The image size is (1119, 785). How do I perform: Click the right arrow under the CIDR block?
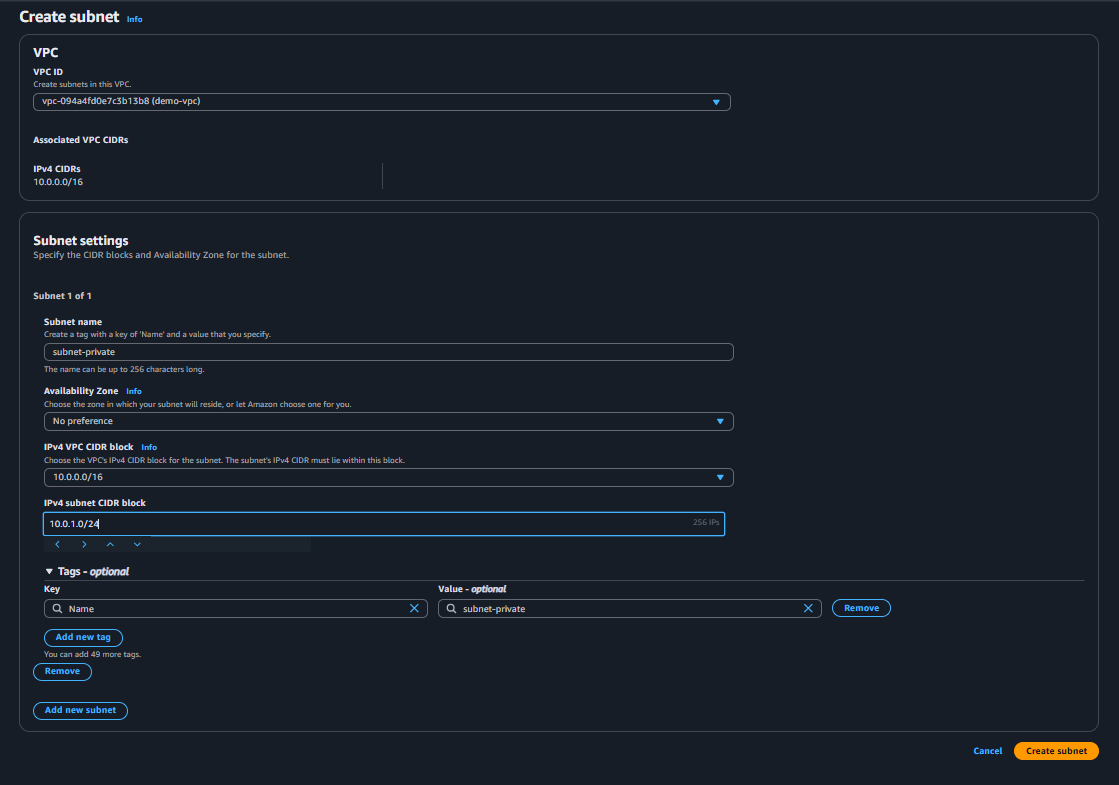(84, 545)
